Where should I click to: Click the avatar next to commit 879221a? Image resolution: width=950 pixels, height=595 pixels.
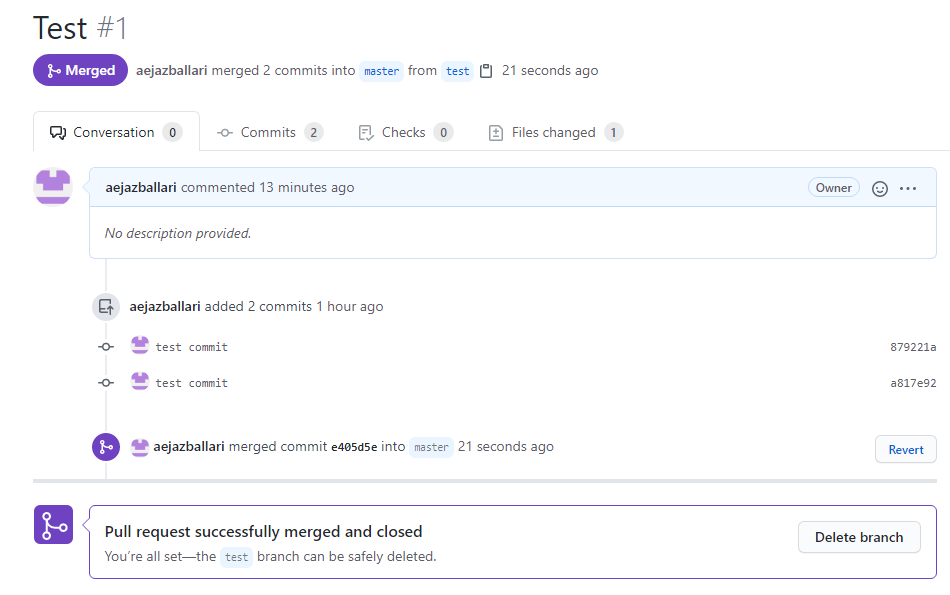pyautogui.click(x=139, y=345)
